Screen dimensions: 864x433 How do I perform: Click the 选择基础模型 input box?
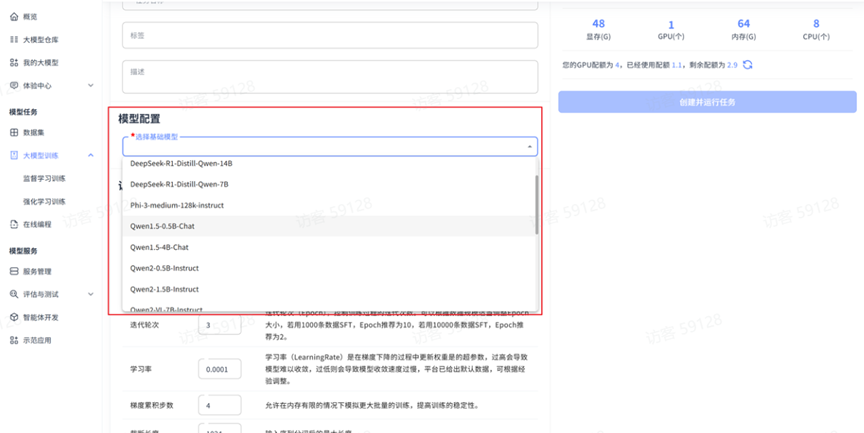330,147
